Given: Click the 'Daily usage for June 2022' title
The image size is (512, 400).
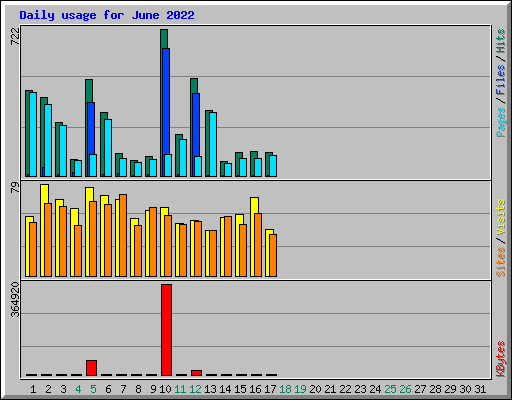Looking at the screenshot, I should point(107,15).
